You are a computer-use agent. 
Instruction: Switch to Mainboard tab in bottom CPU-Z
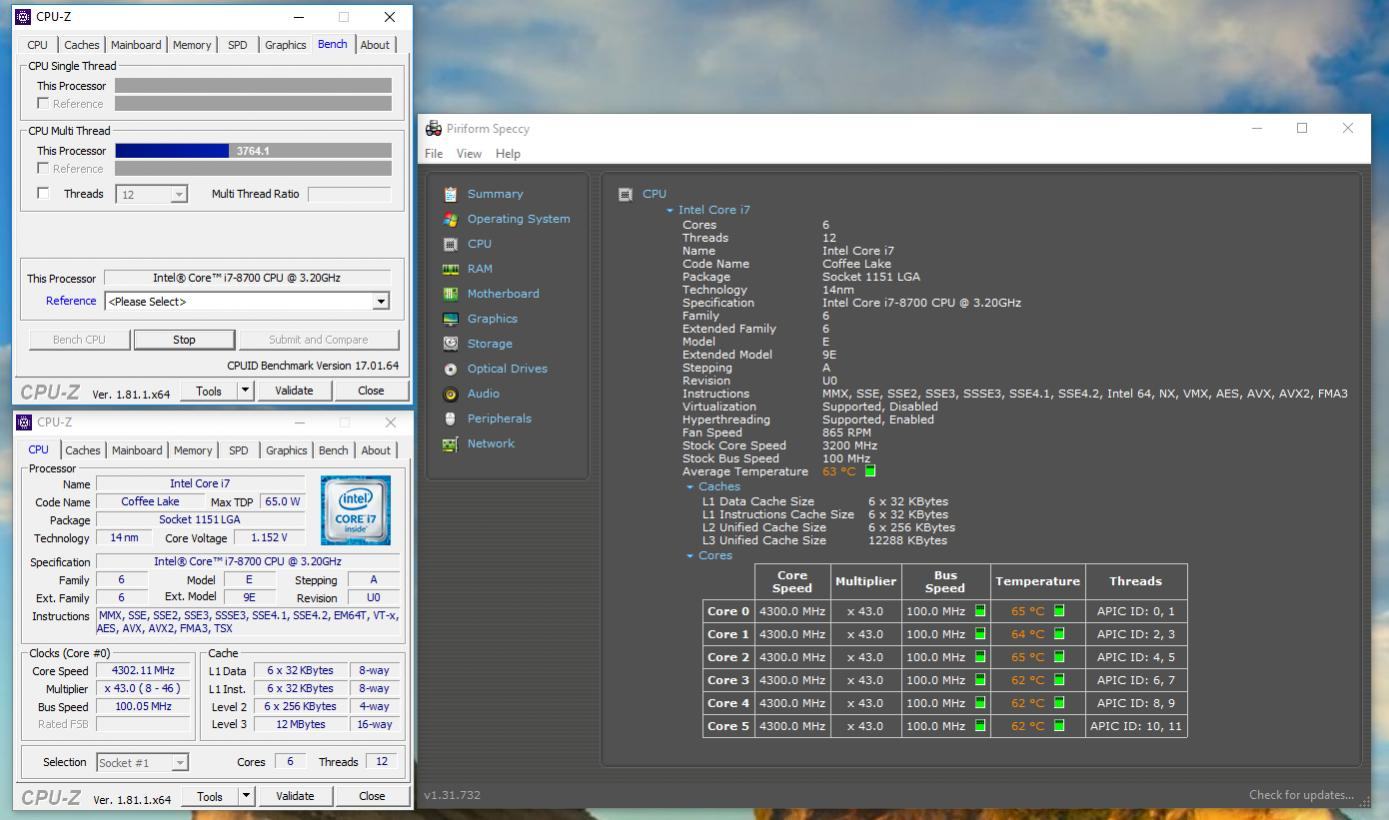click(x=137, y=450)
